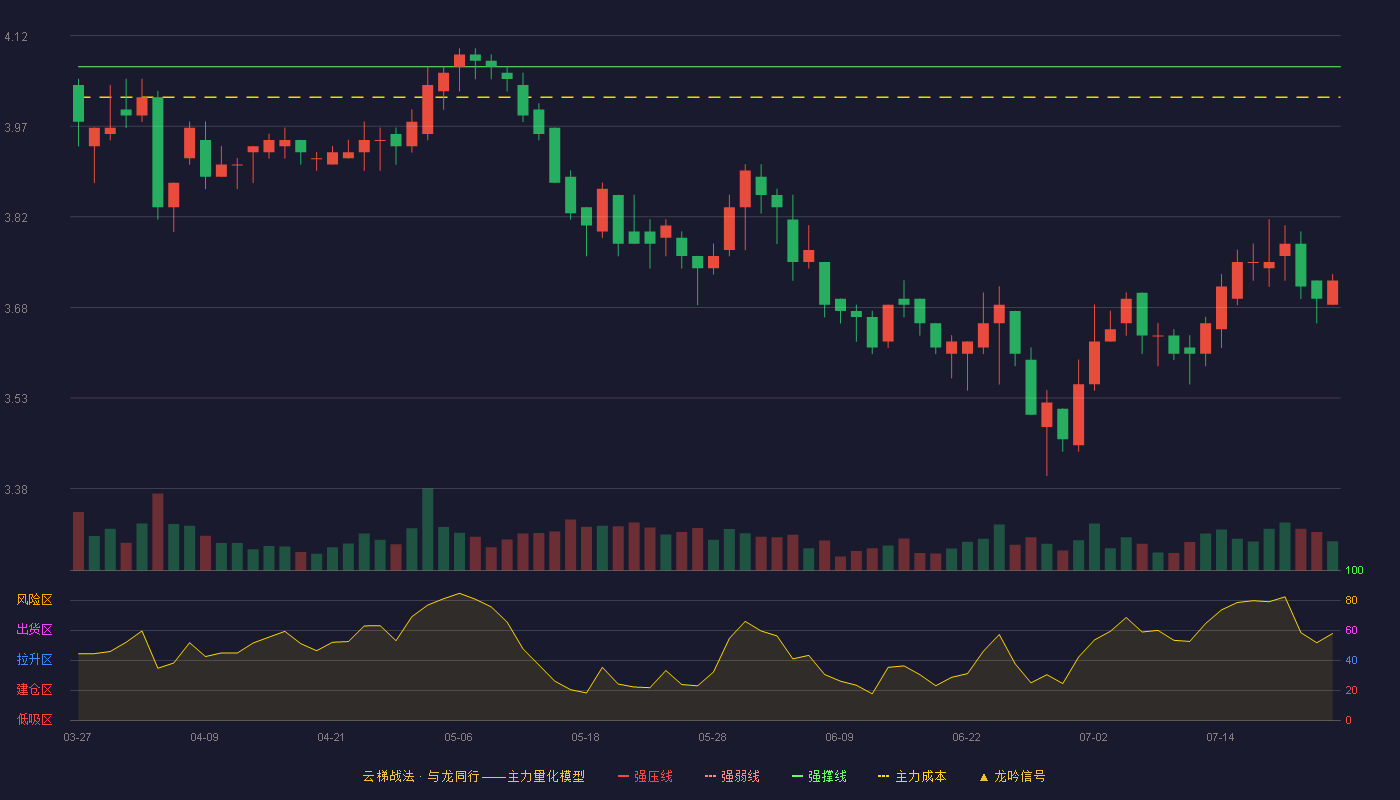
Task: Click the 06-22 date label
Action: pyautogui.click(x=966, y=737)
